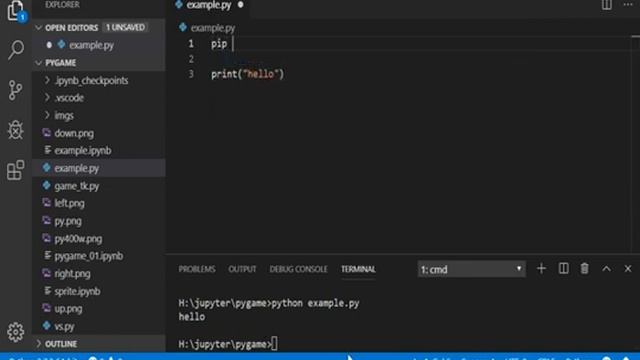Maximize the panel with up chevron

point(607,269)
